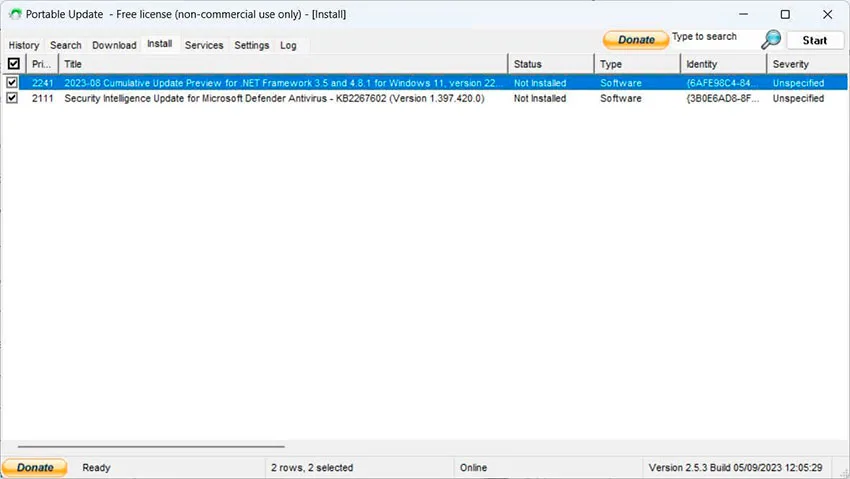Screen dimensions: 850x479
Task: Close the Portable Update window
Action: (x=827, y=14)
